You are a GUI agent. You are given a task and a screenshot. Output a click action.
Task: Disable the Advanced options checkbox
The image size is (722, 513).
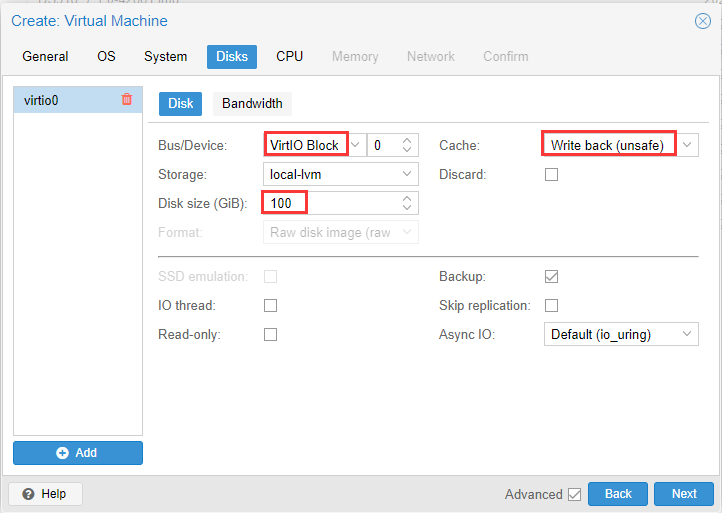(574, 494)
